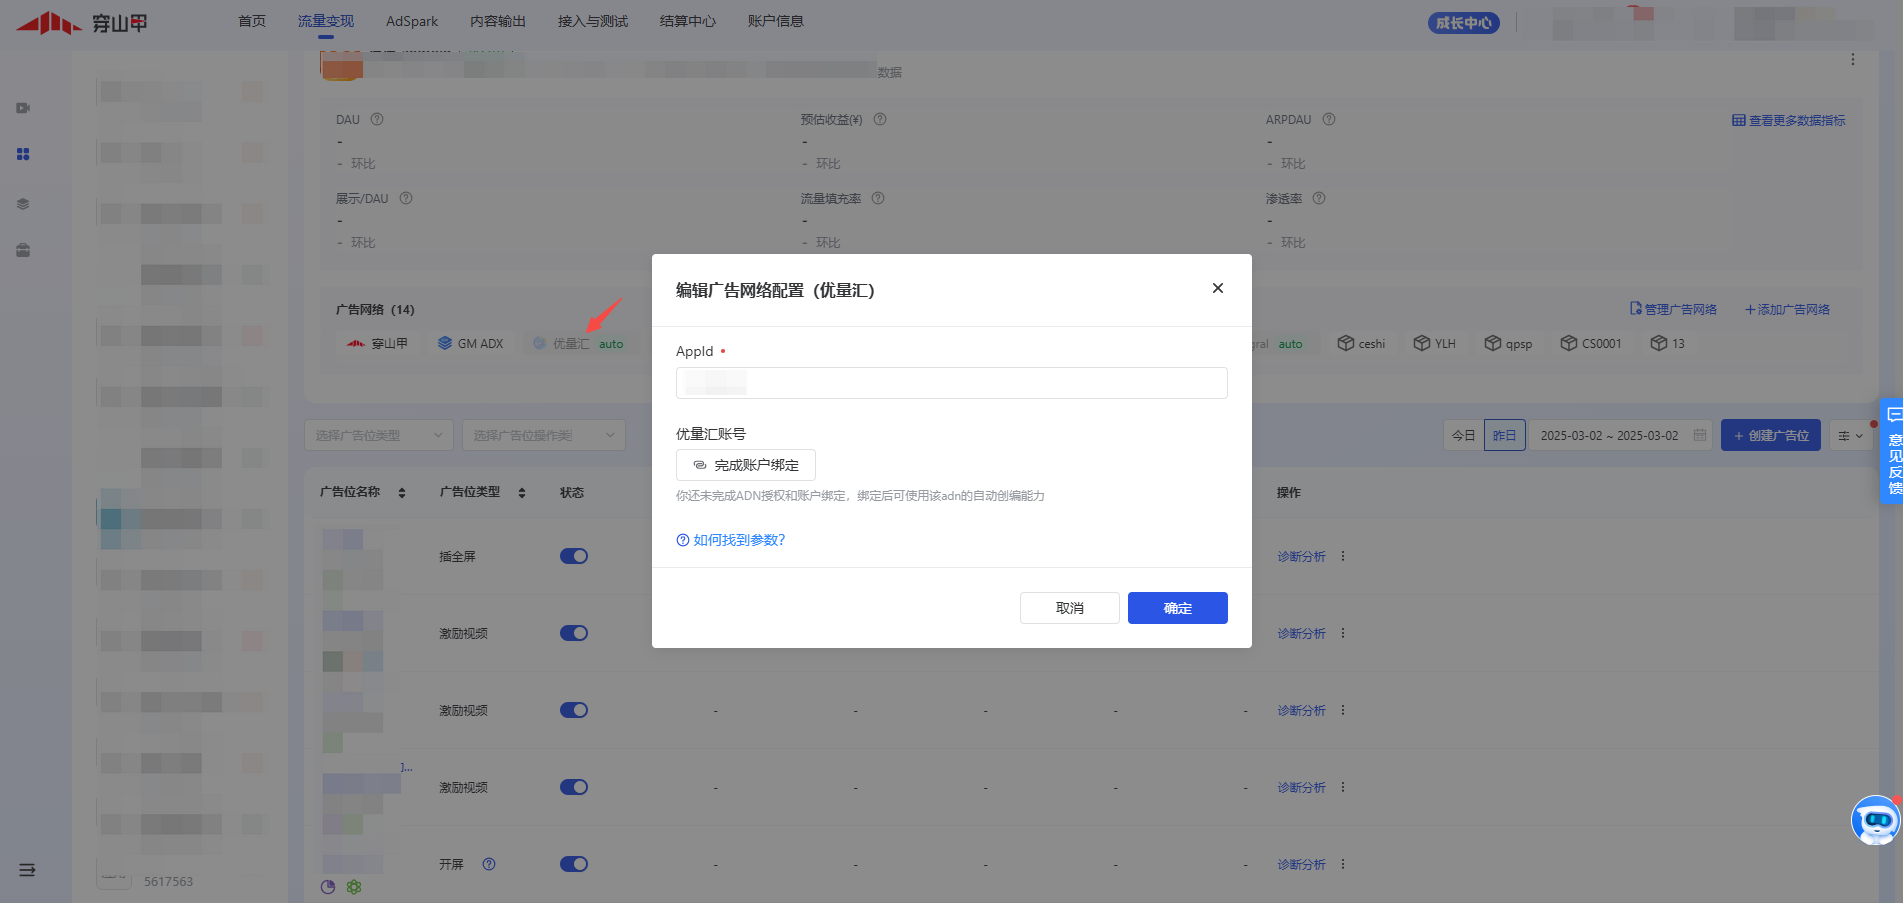
Task: Open the grid apps sidebar icon
Action: tap(23, 154)
